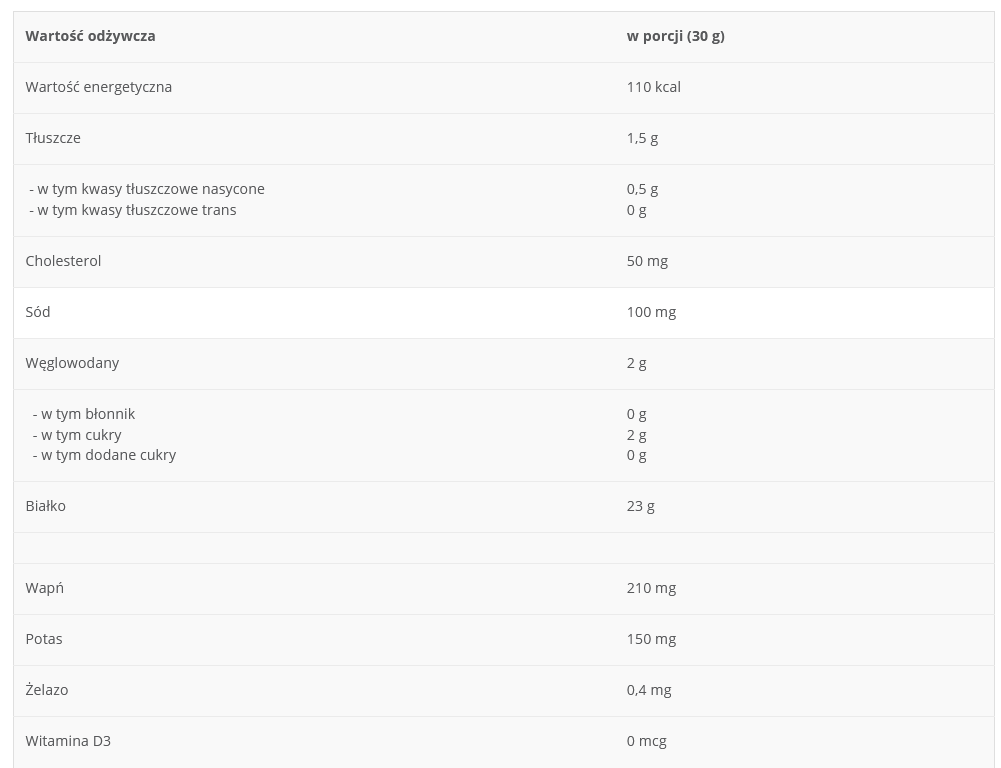Click the 100 mg sodium value

point(651,312)
